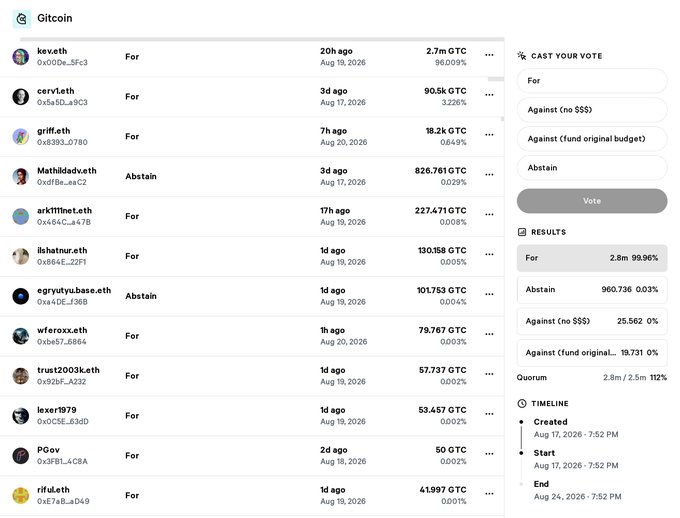The image size is (680, 518).
Task: Click the 826.761 GTC voting power
Action: click(441, 171)
